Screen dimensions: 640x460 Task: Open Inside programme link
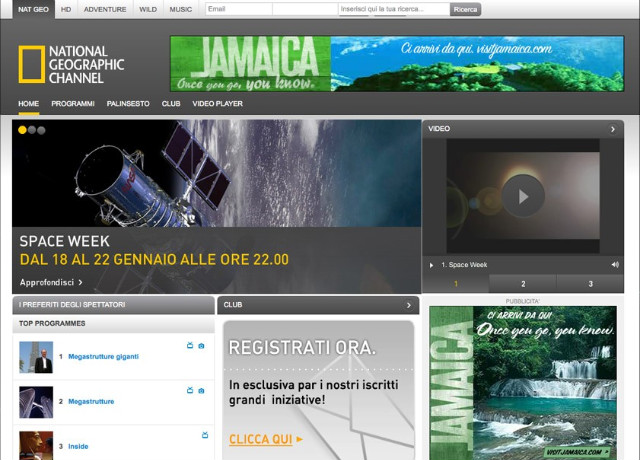(x=78, y=447)
